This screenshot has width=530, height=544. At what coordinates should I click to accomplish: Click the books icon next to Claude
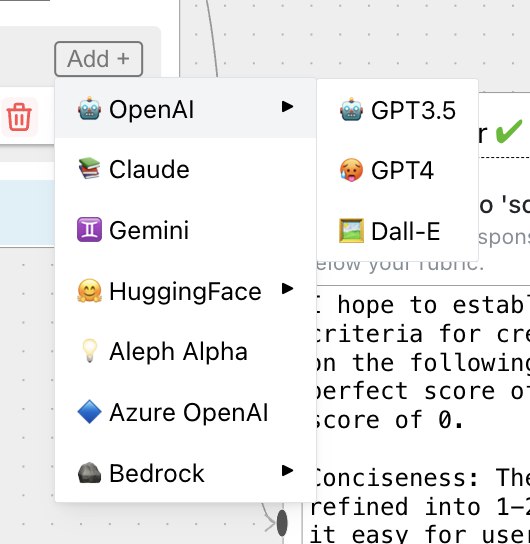tap(89, 169)
